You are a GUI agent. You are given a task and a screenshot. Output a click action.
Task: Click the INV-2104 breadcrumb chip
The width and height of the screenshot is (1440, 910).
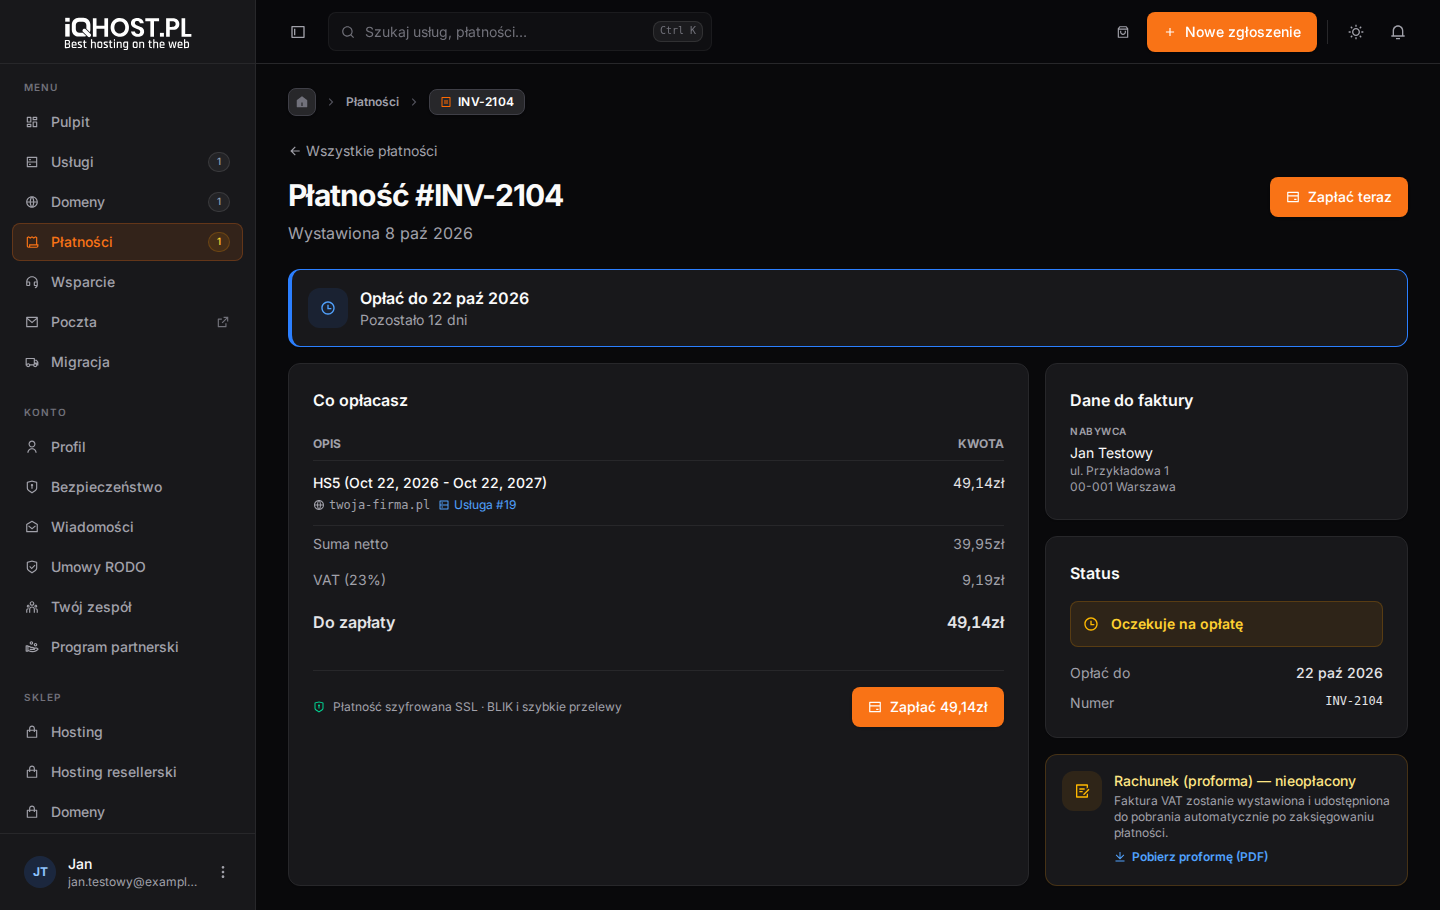click(x=477, y=102)
